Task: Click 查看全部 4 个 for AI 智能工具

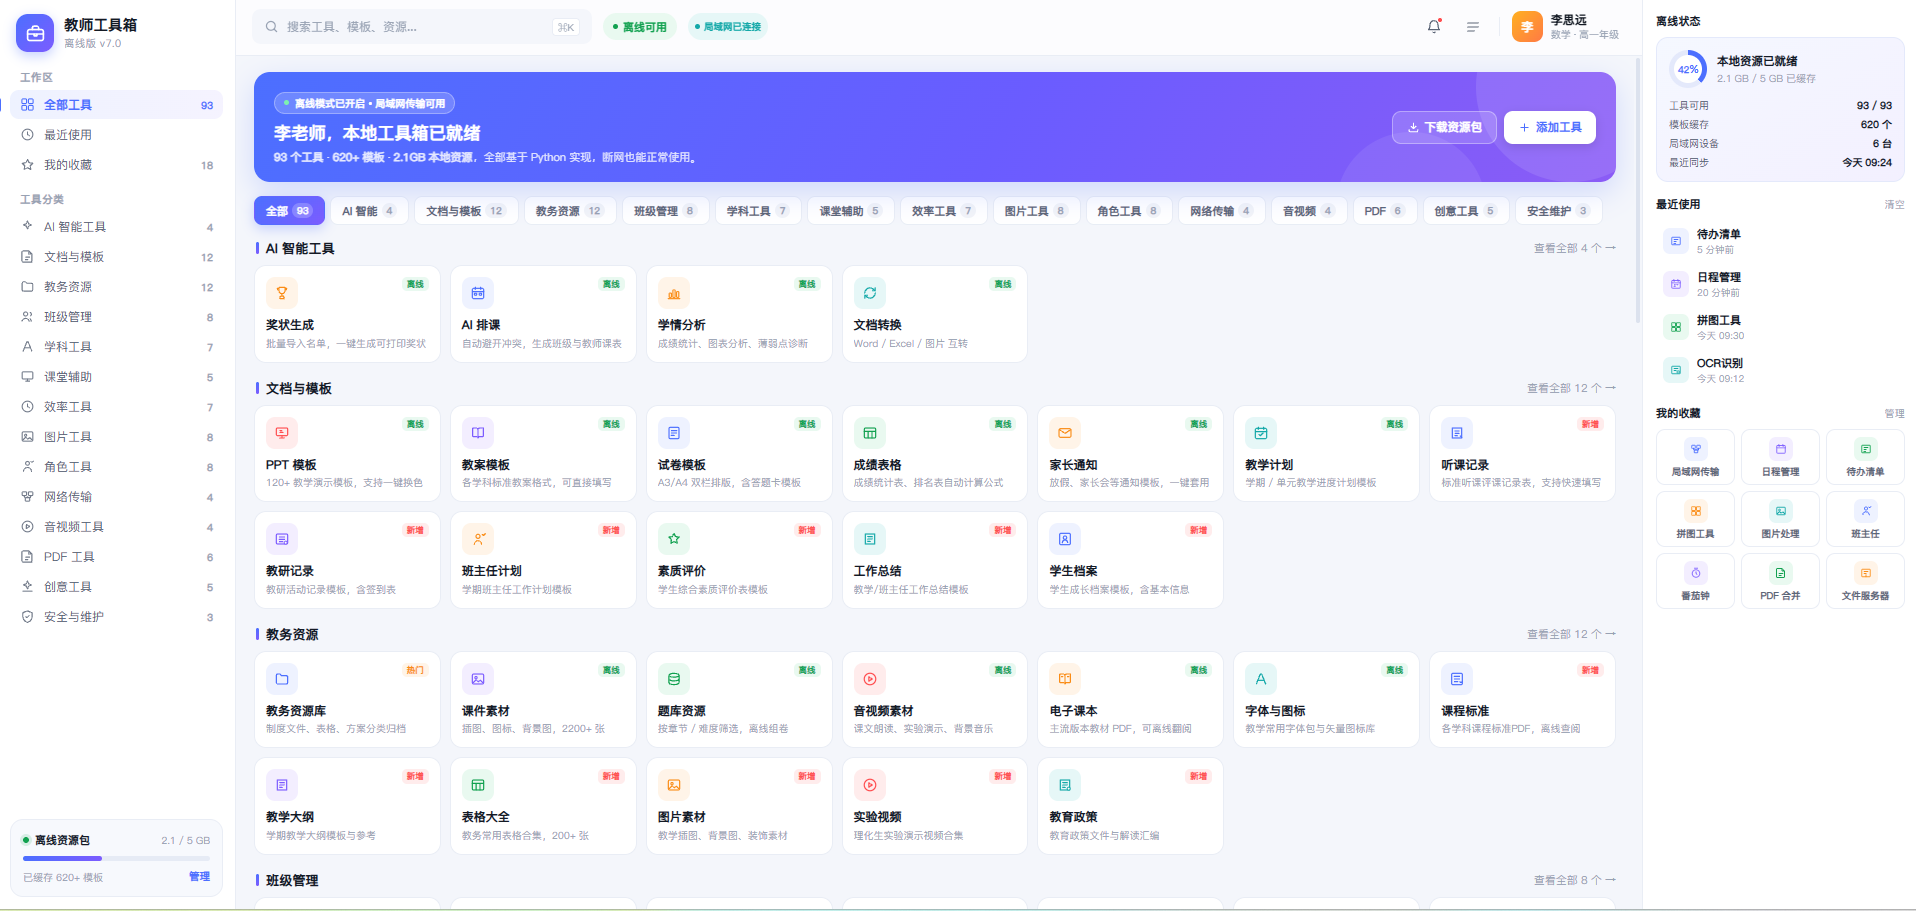Action: pyautogui.click(x=1575, y=248)
